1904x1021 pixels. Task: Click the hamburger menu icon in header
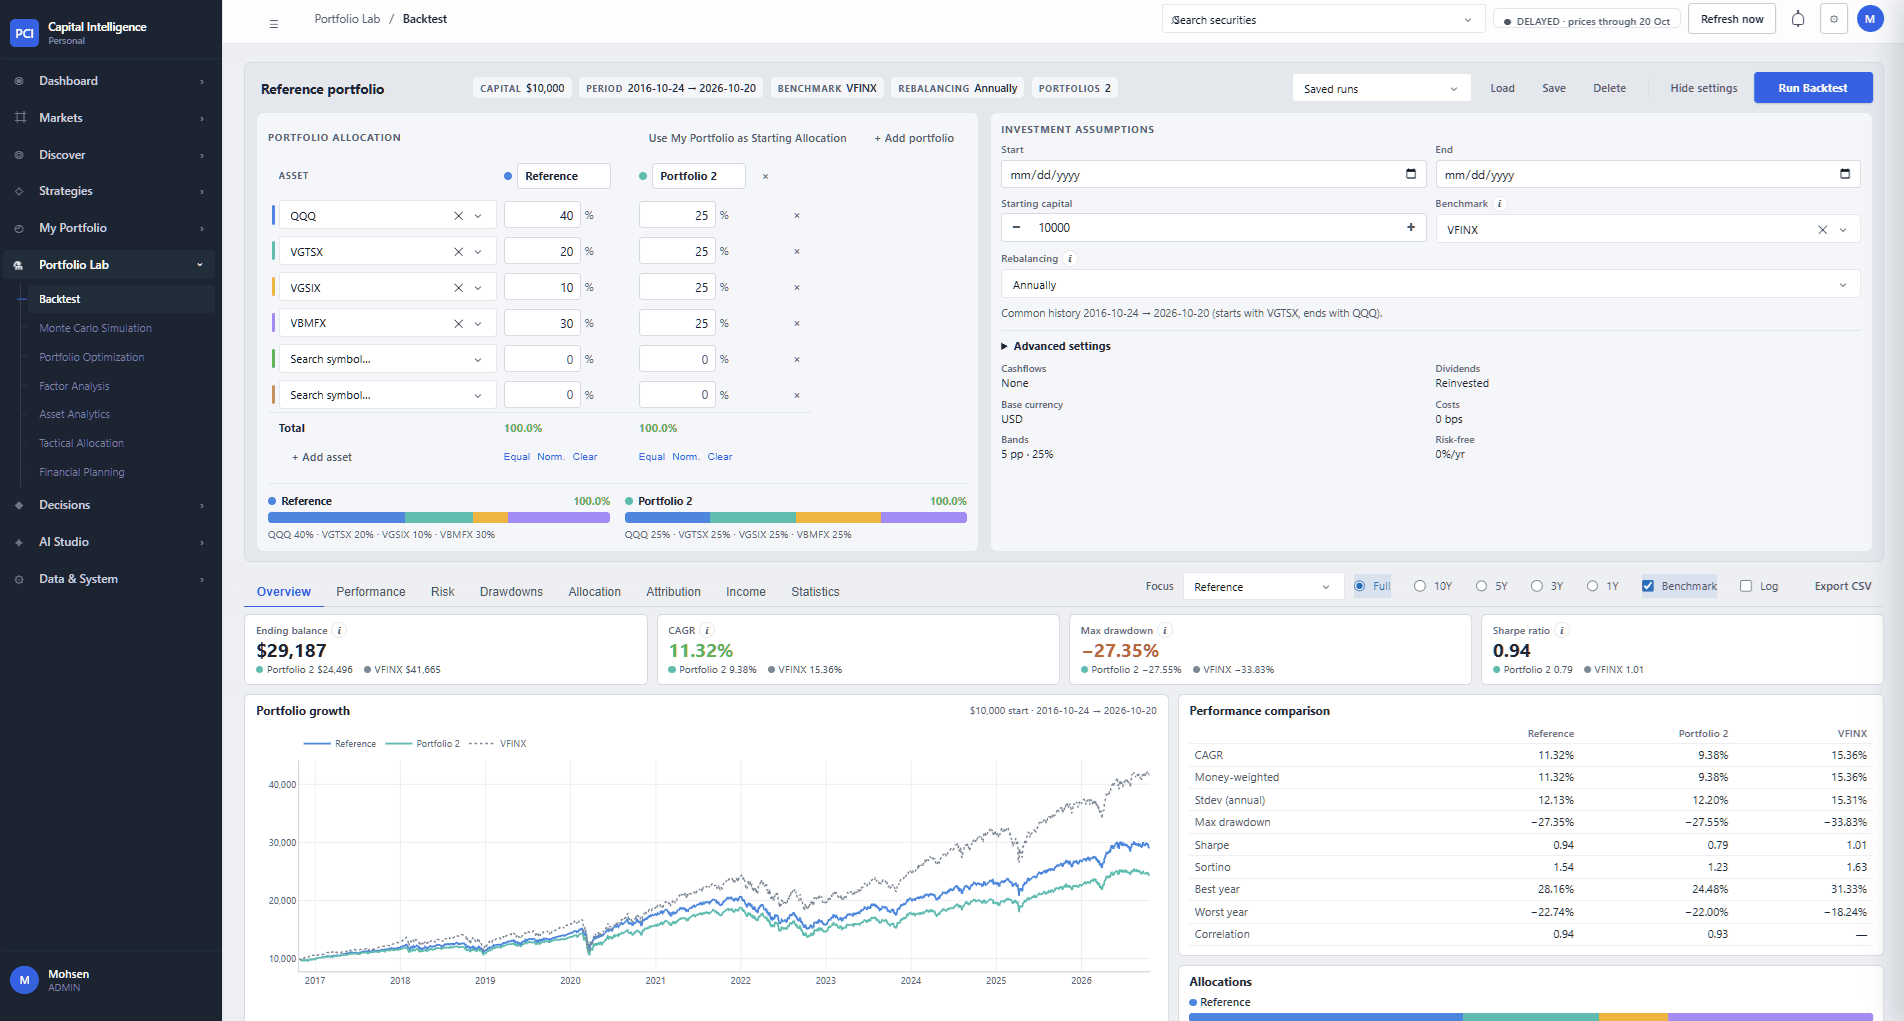point(274,22)
